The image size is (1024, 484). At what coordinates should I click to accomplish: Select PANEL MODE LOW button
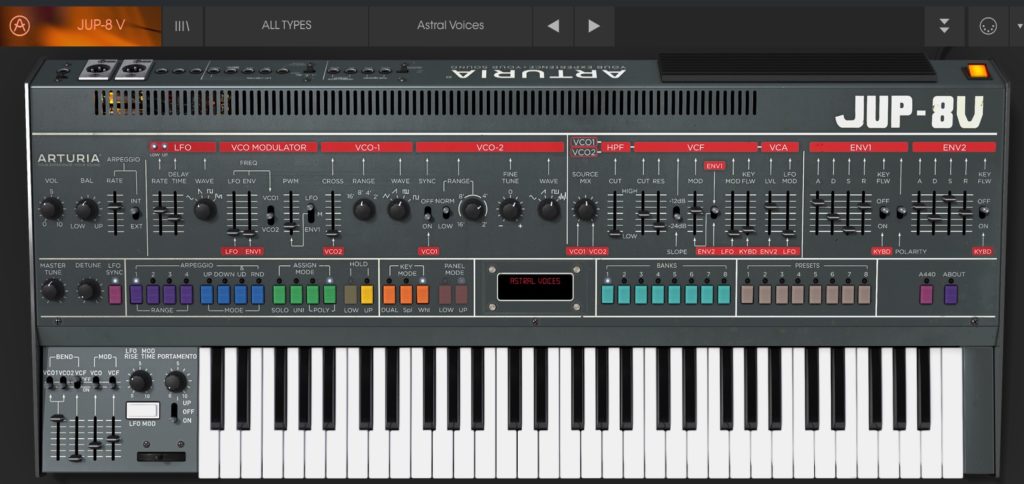click(445, 295)
